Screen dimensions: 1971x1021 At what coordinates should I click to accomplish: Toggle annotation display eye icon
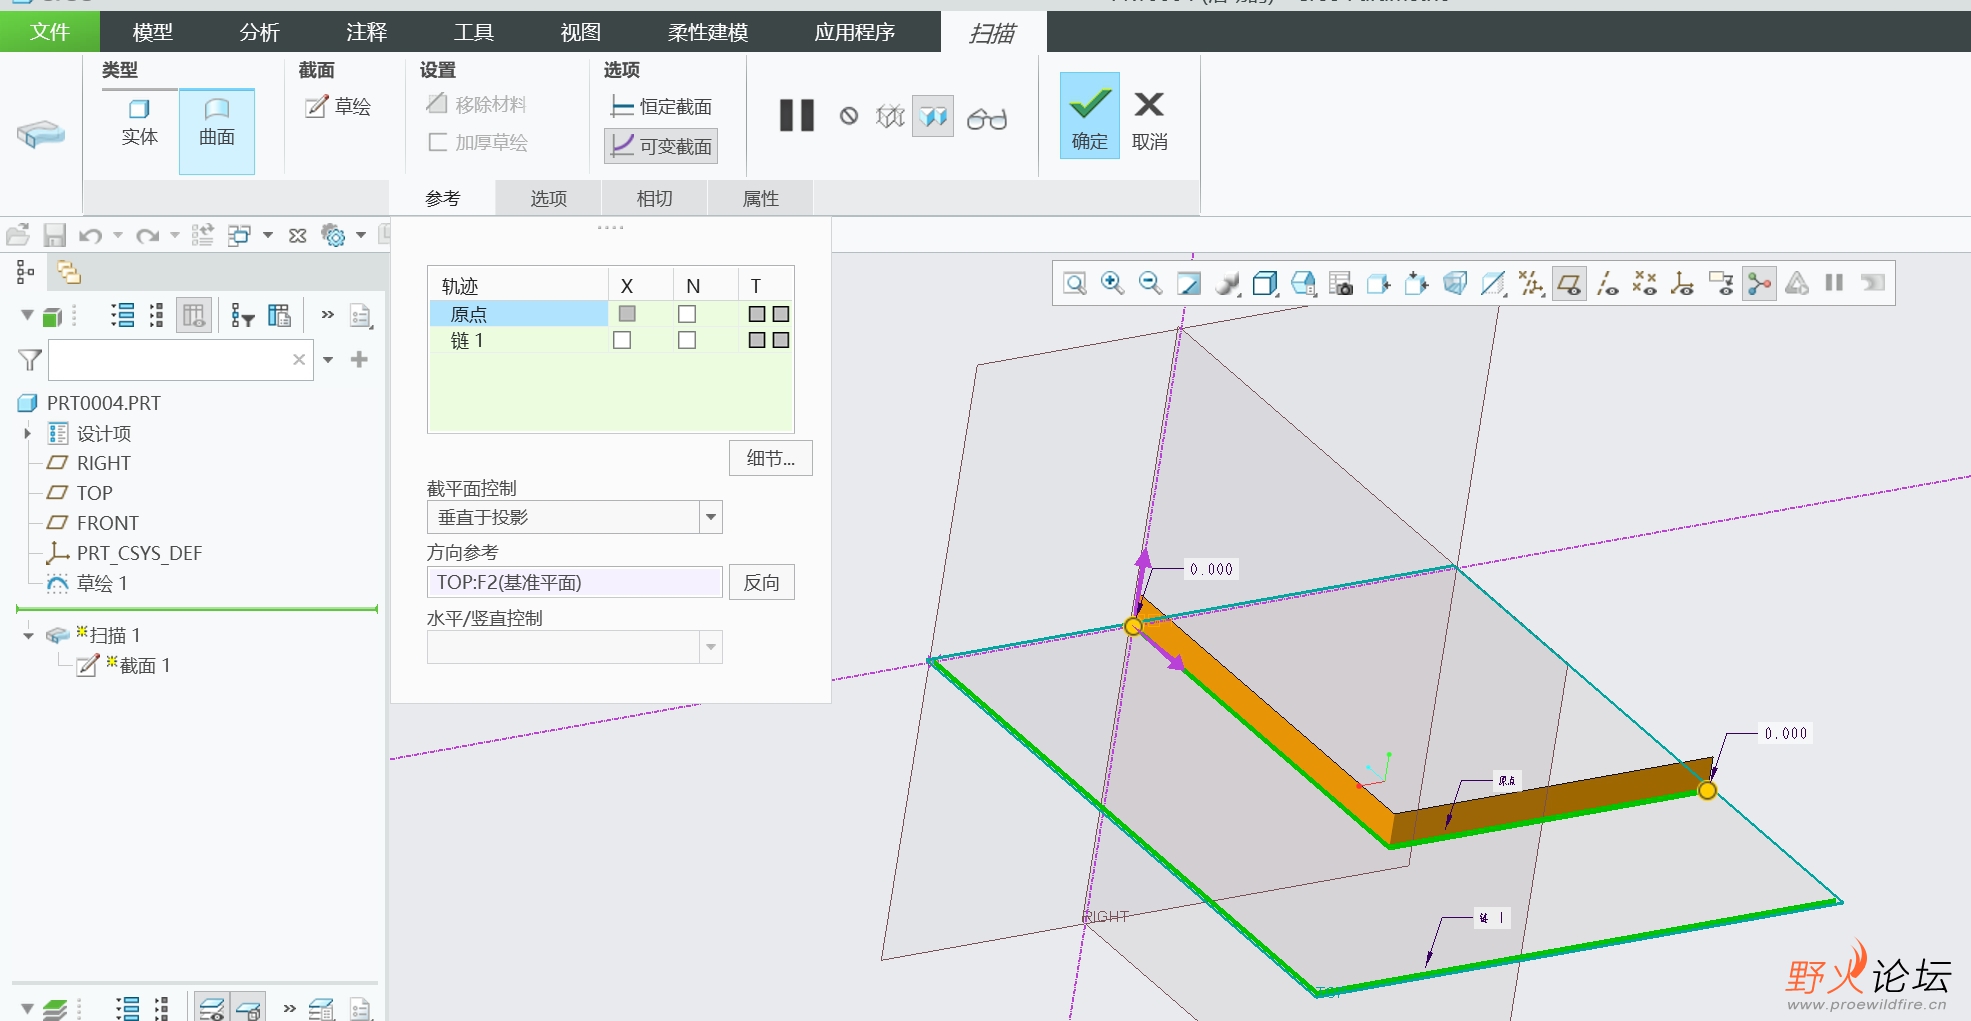(1721, 284)
